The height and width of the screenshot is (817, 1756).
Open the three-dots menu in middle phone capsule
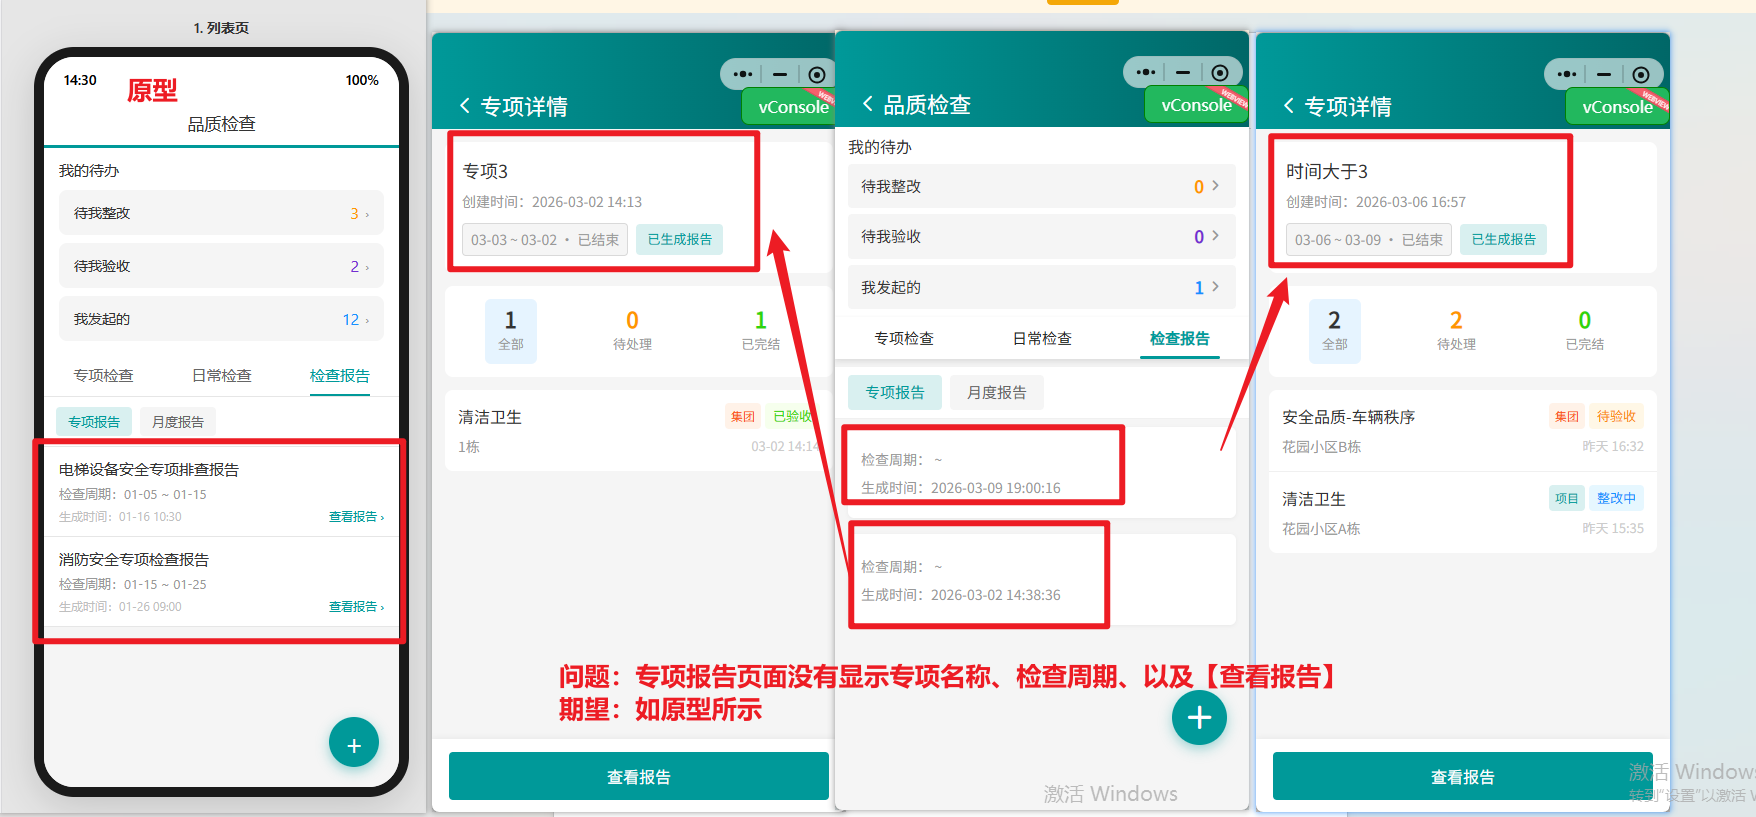coord(1146,72)
